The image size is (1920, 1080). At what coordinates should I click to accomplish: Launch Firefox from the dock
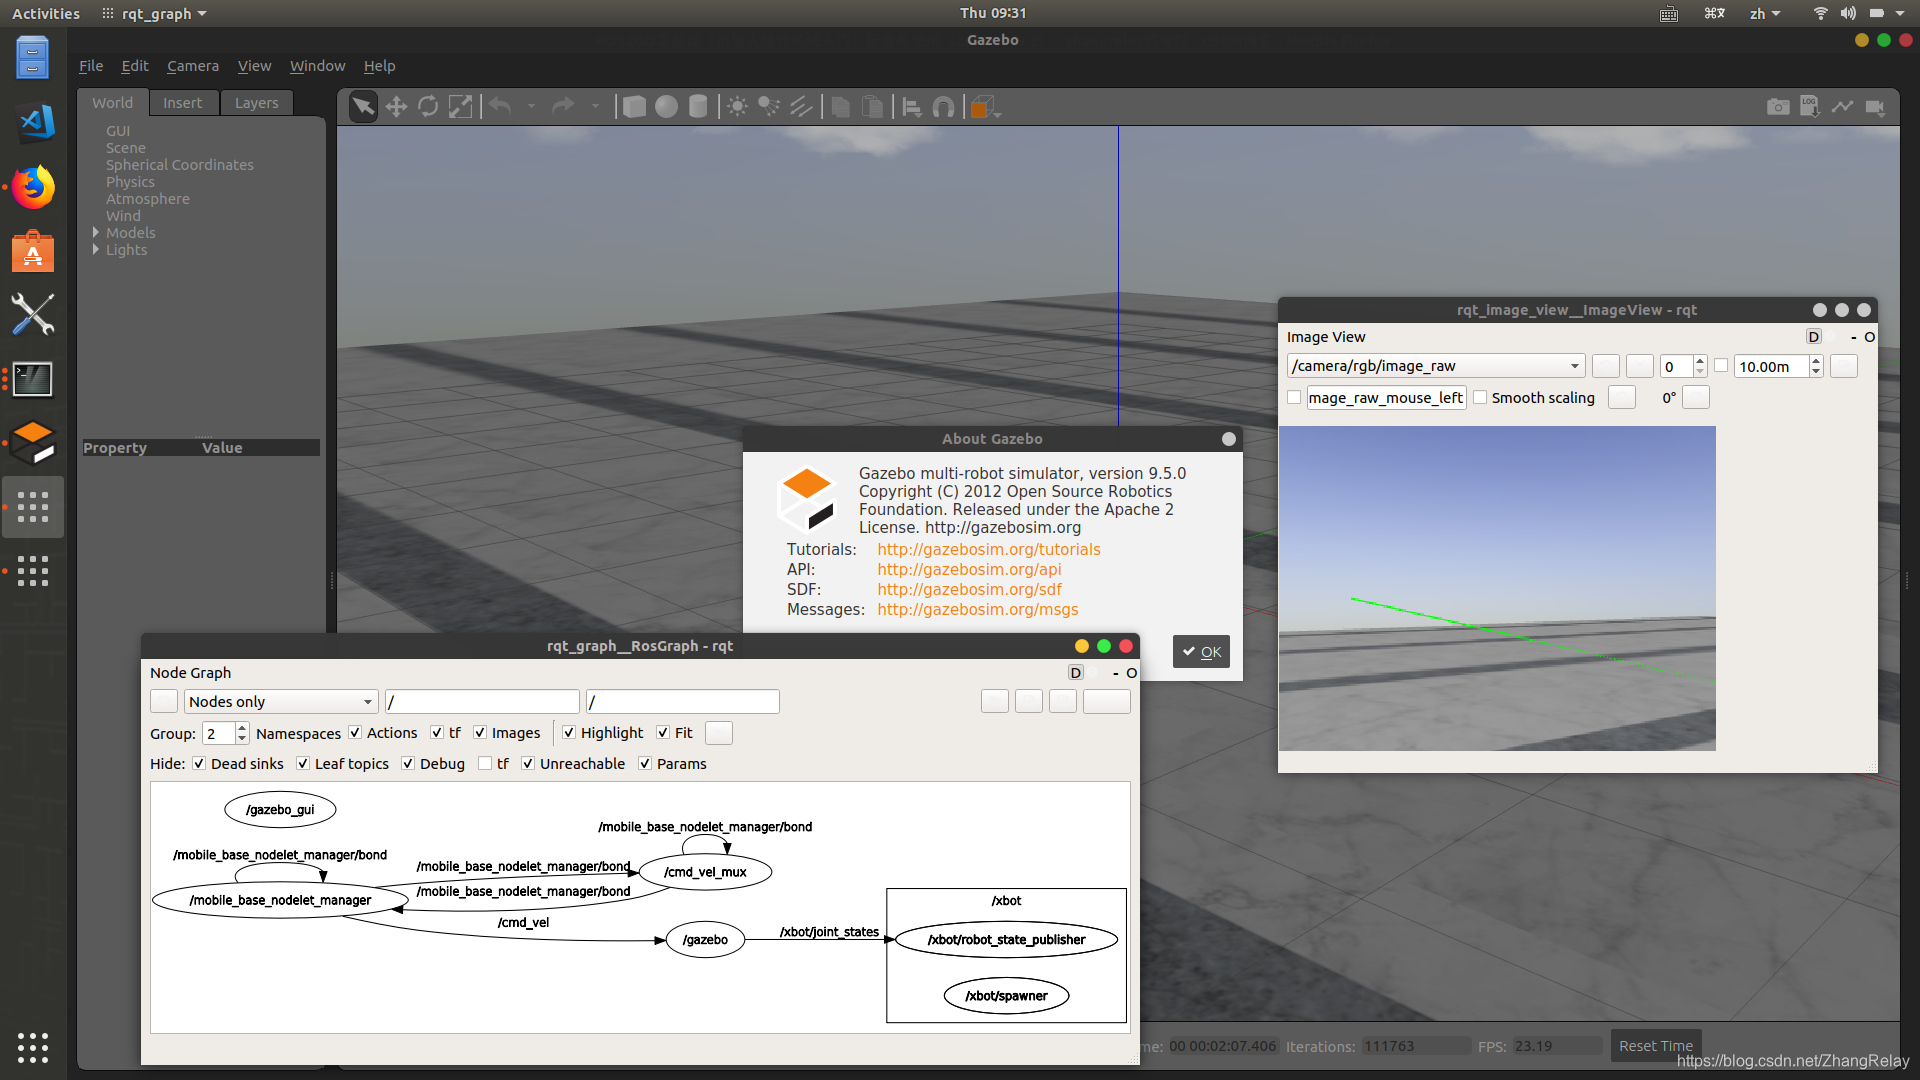[33, 187]
